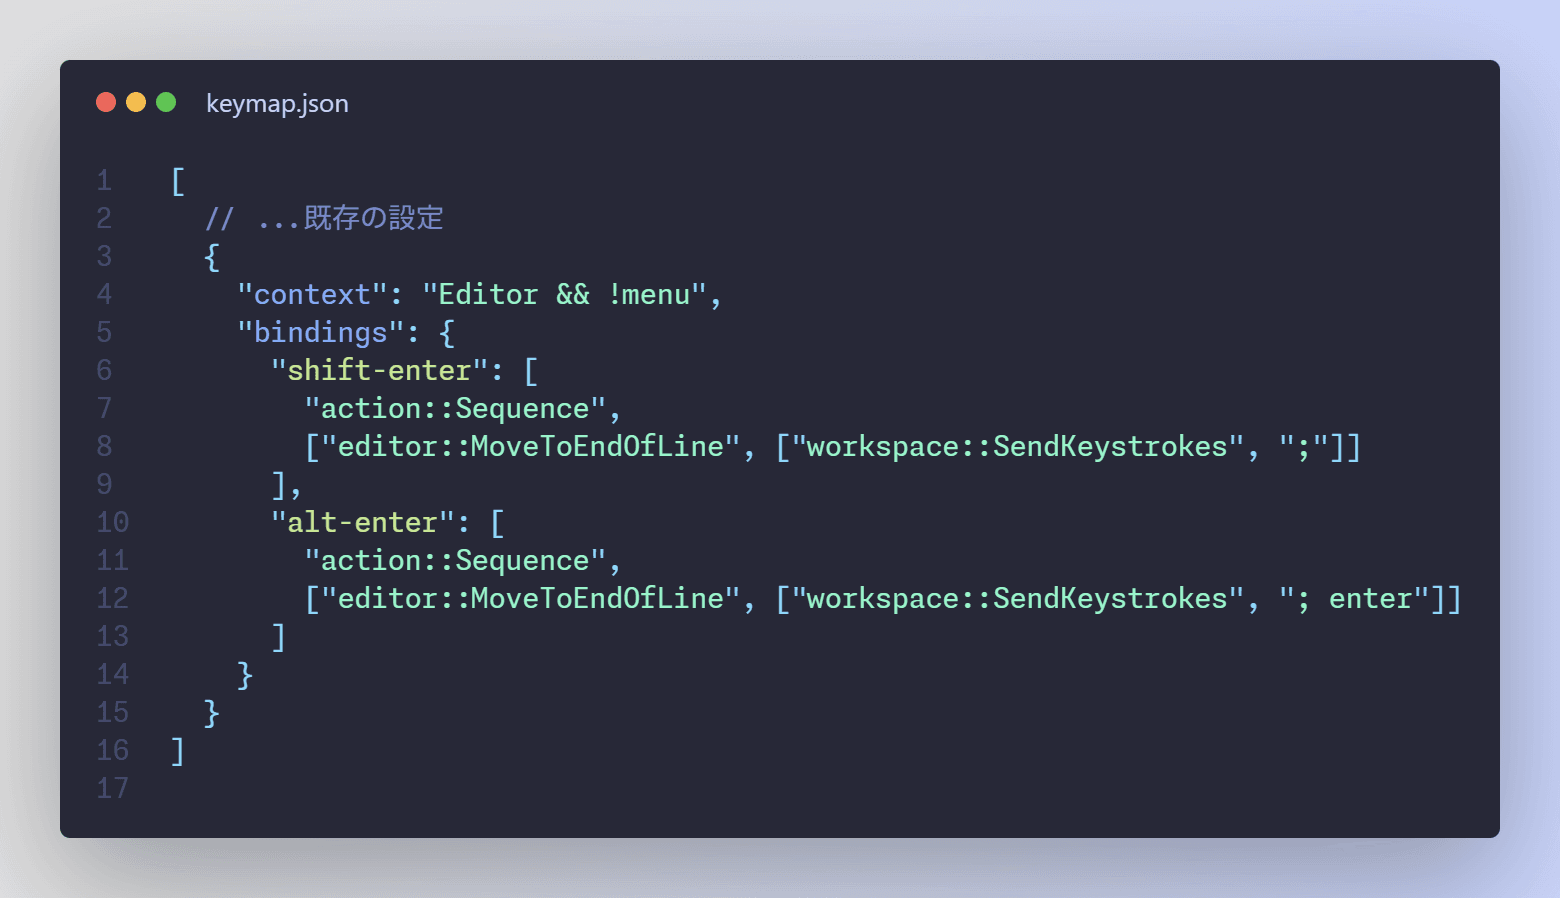Image resolution: width=1560 pixels, height=898 pixels.
Task: Click the "shift-enter" binding key
Action: [x=379, y=371]
